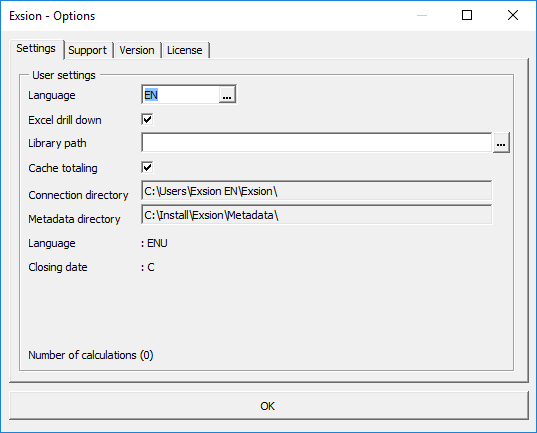Screen dimensions: 537x433
Task: Open language picker beside EN field
Action: tap(227, 95)
